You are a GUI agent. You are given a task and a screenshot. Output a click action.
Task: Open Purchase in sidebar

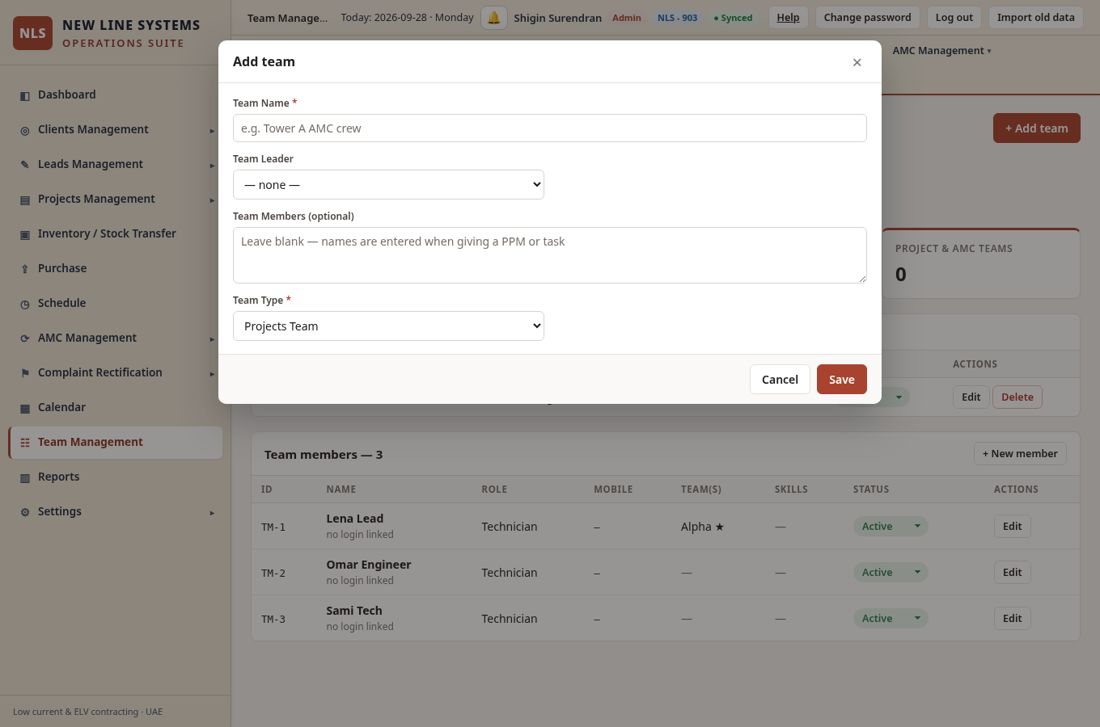115,268
